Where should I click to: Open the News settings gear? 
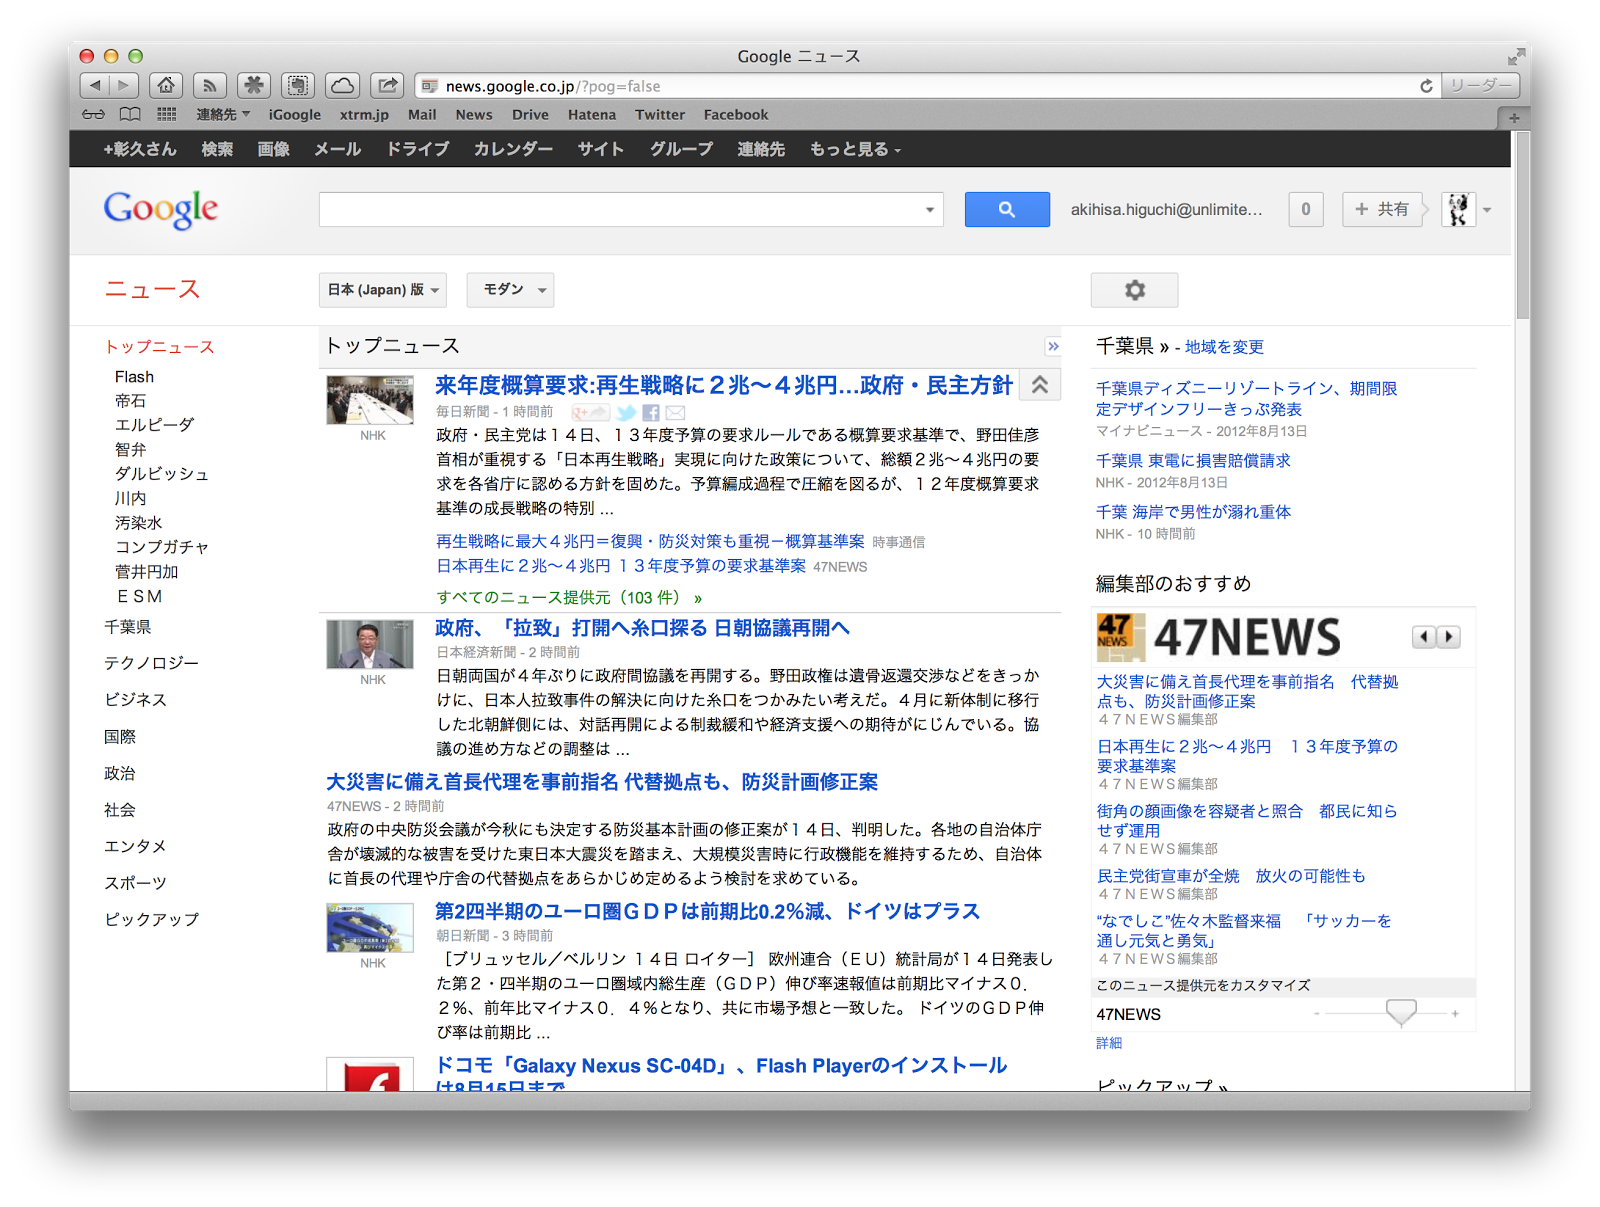click(x=1134, y=290)
